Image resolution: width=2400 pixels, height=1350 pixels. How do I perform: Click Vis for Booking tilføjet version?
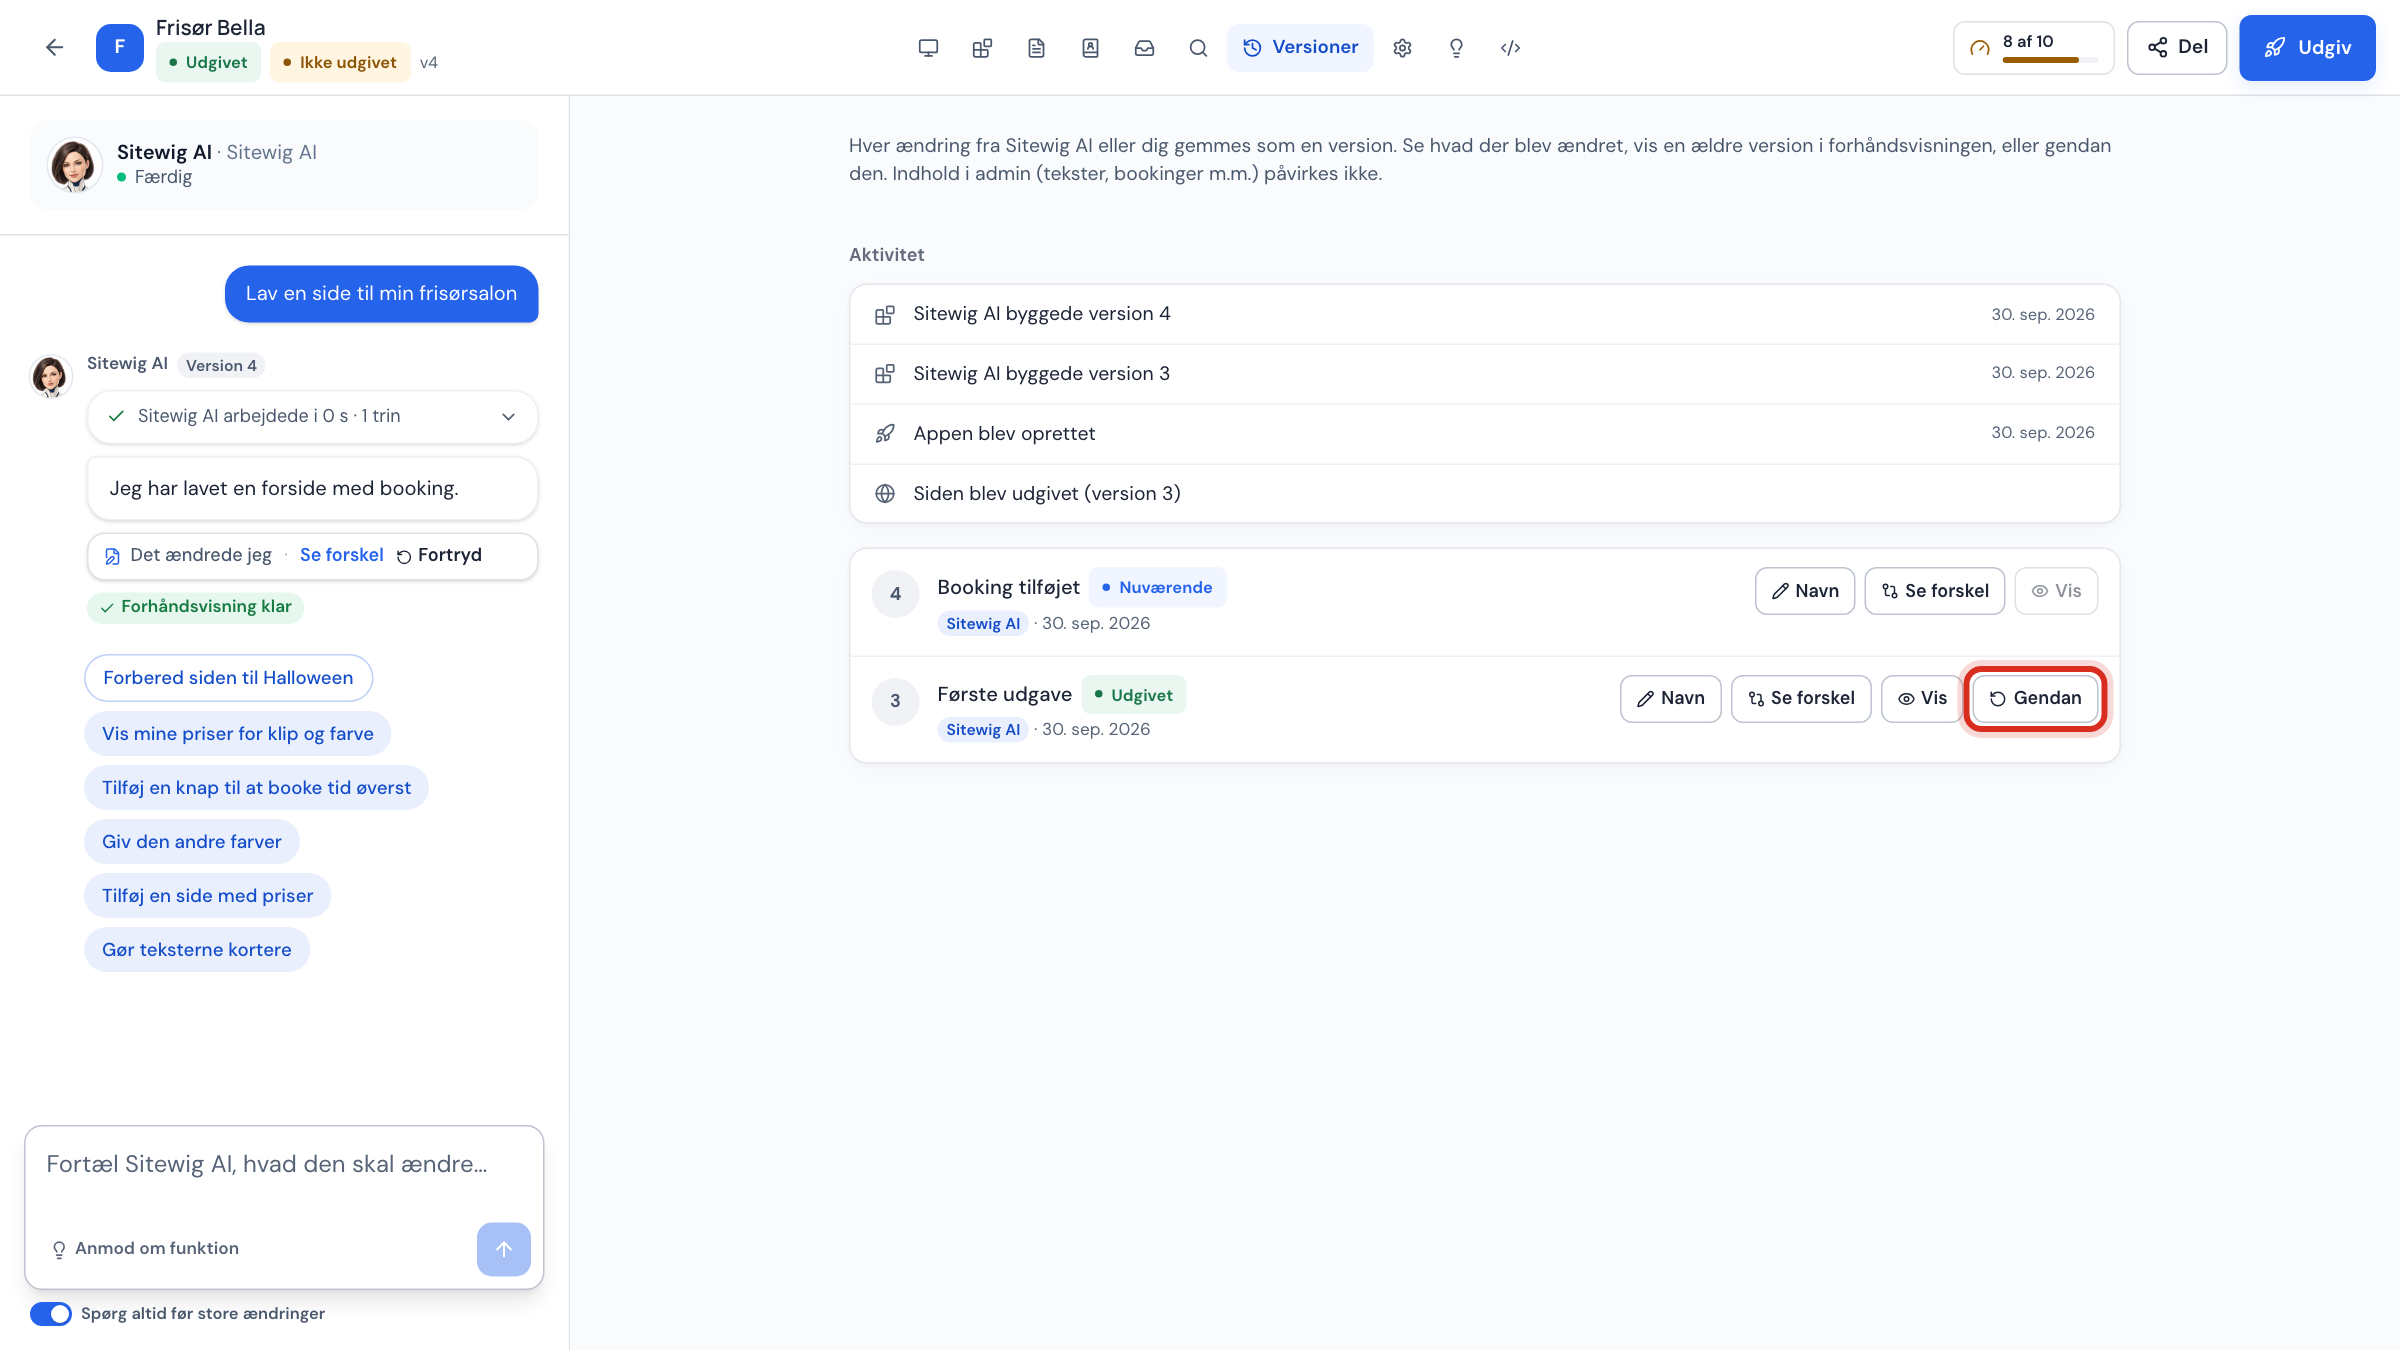(x=2056, y=591)
